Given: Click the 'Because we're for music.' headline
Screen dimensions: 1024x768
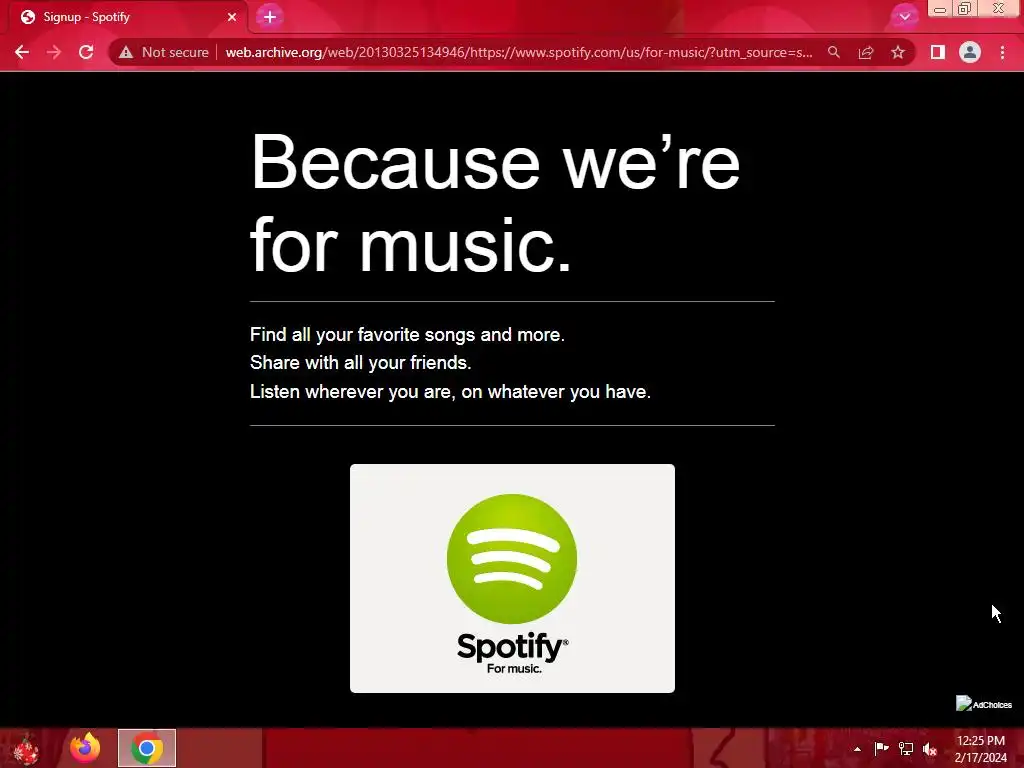Looking at the screenshot, I should [495, 202].
